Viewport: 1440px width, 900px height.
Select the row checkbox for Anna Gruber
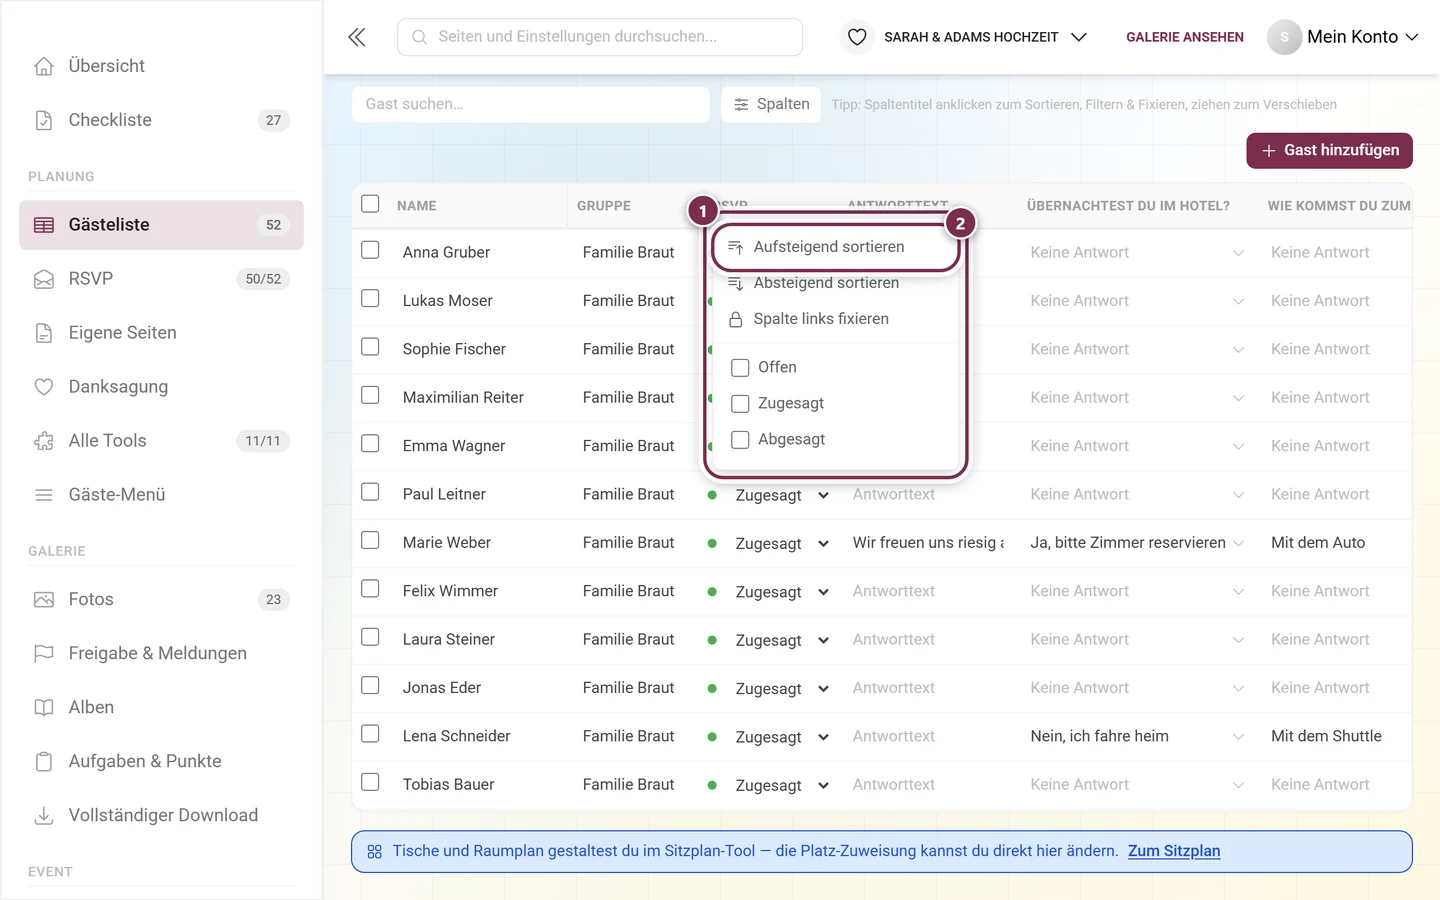click(x=370, y=250)
